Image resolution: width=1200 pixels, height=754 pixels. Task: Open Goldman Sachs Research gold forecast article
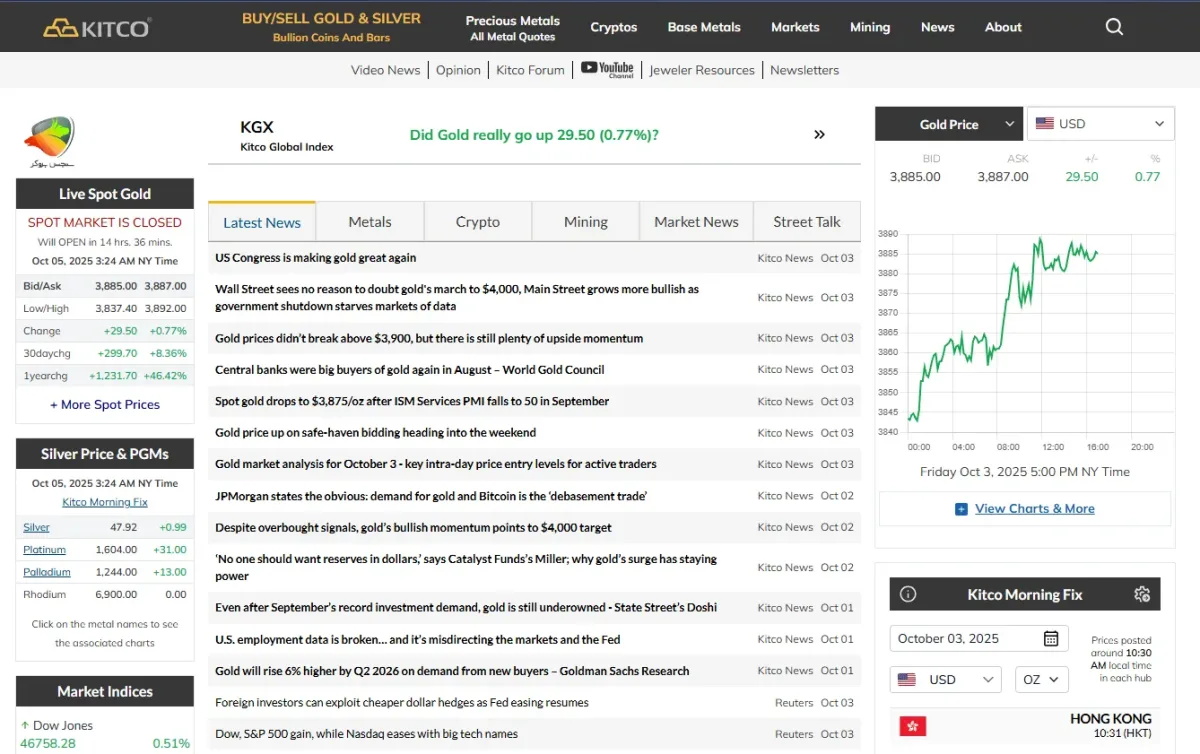coord(452,671)
